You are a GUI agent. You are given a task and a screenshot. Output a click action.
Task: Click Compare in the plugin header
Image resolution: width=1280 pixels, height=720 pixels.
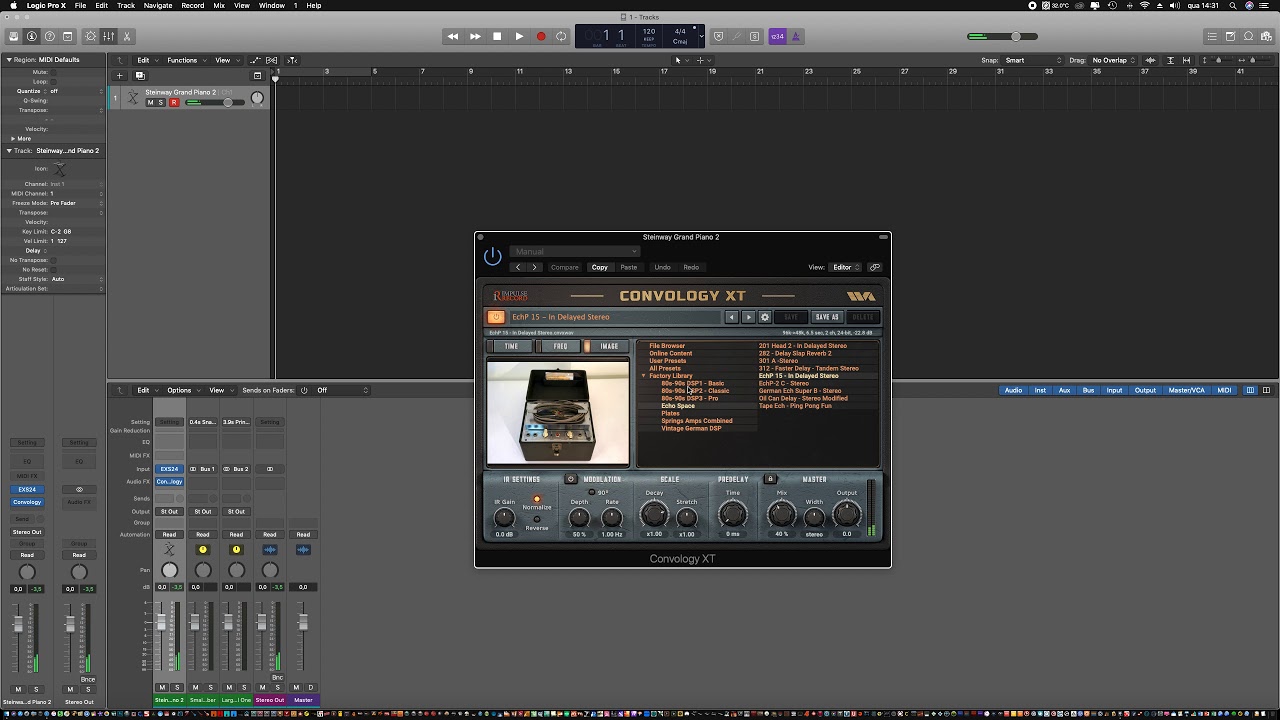(x=565, y=267)
